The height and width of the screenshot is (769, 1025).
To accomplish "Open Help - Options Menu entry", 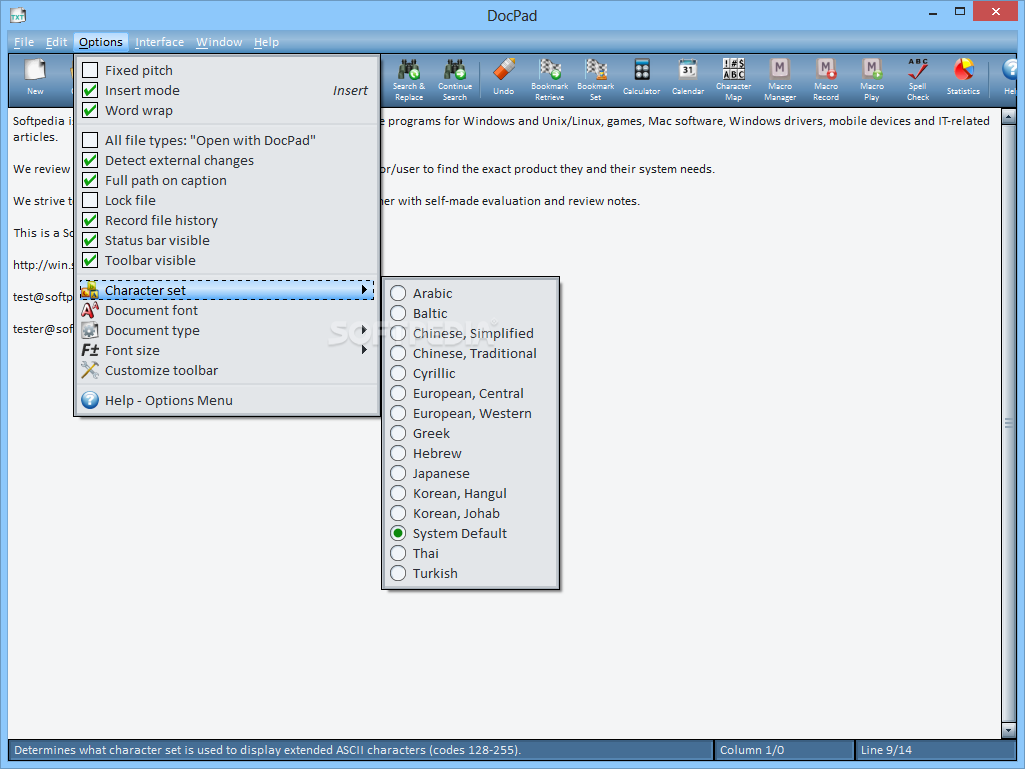I will tap(227, 401).
